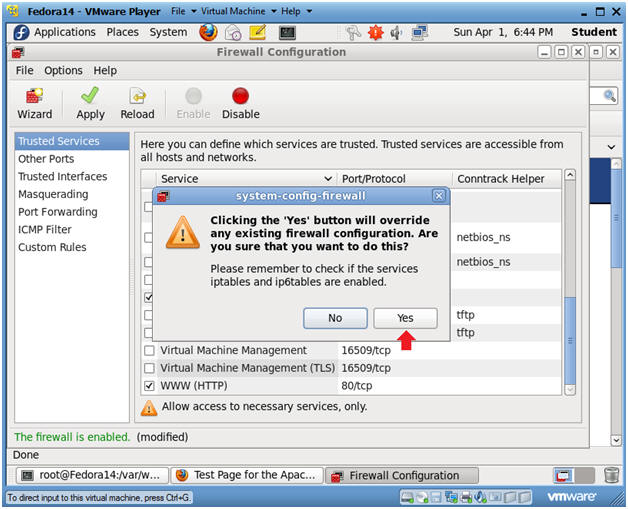The width and height of the screenshot is (628, 509).
Task: Apply firewall changes with green checkmark
Action: point(91,103)
